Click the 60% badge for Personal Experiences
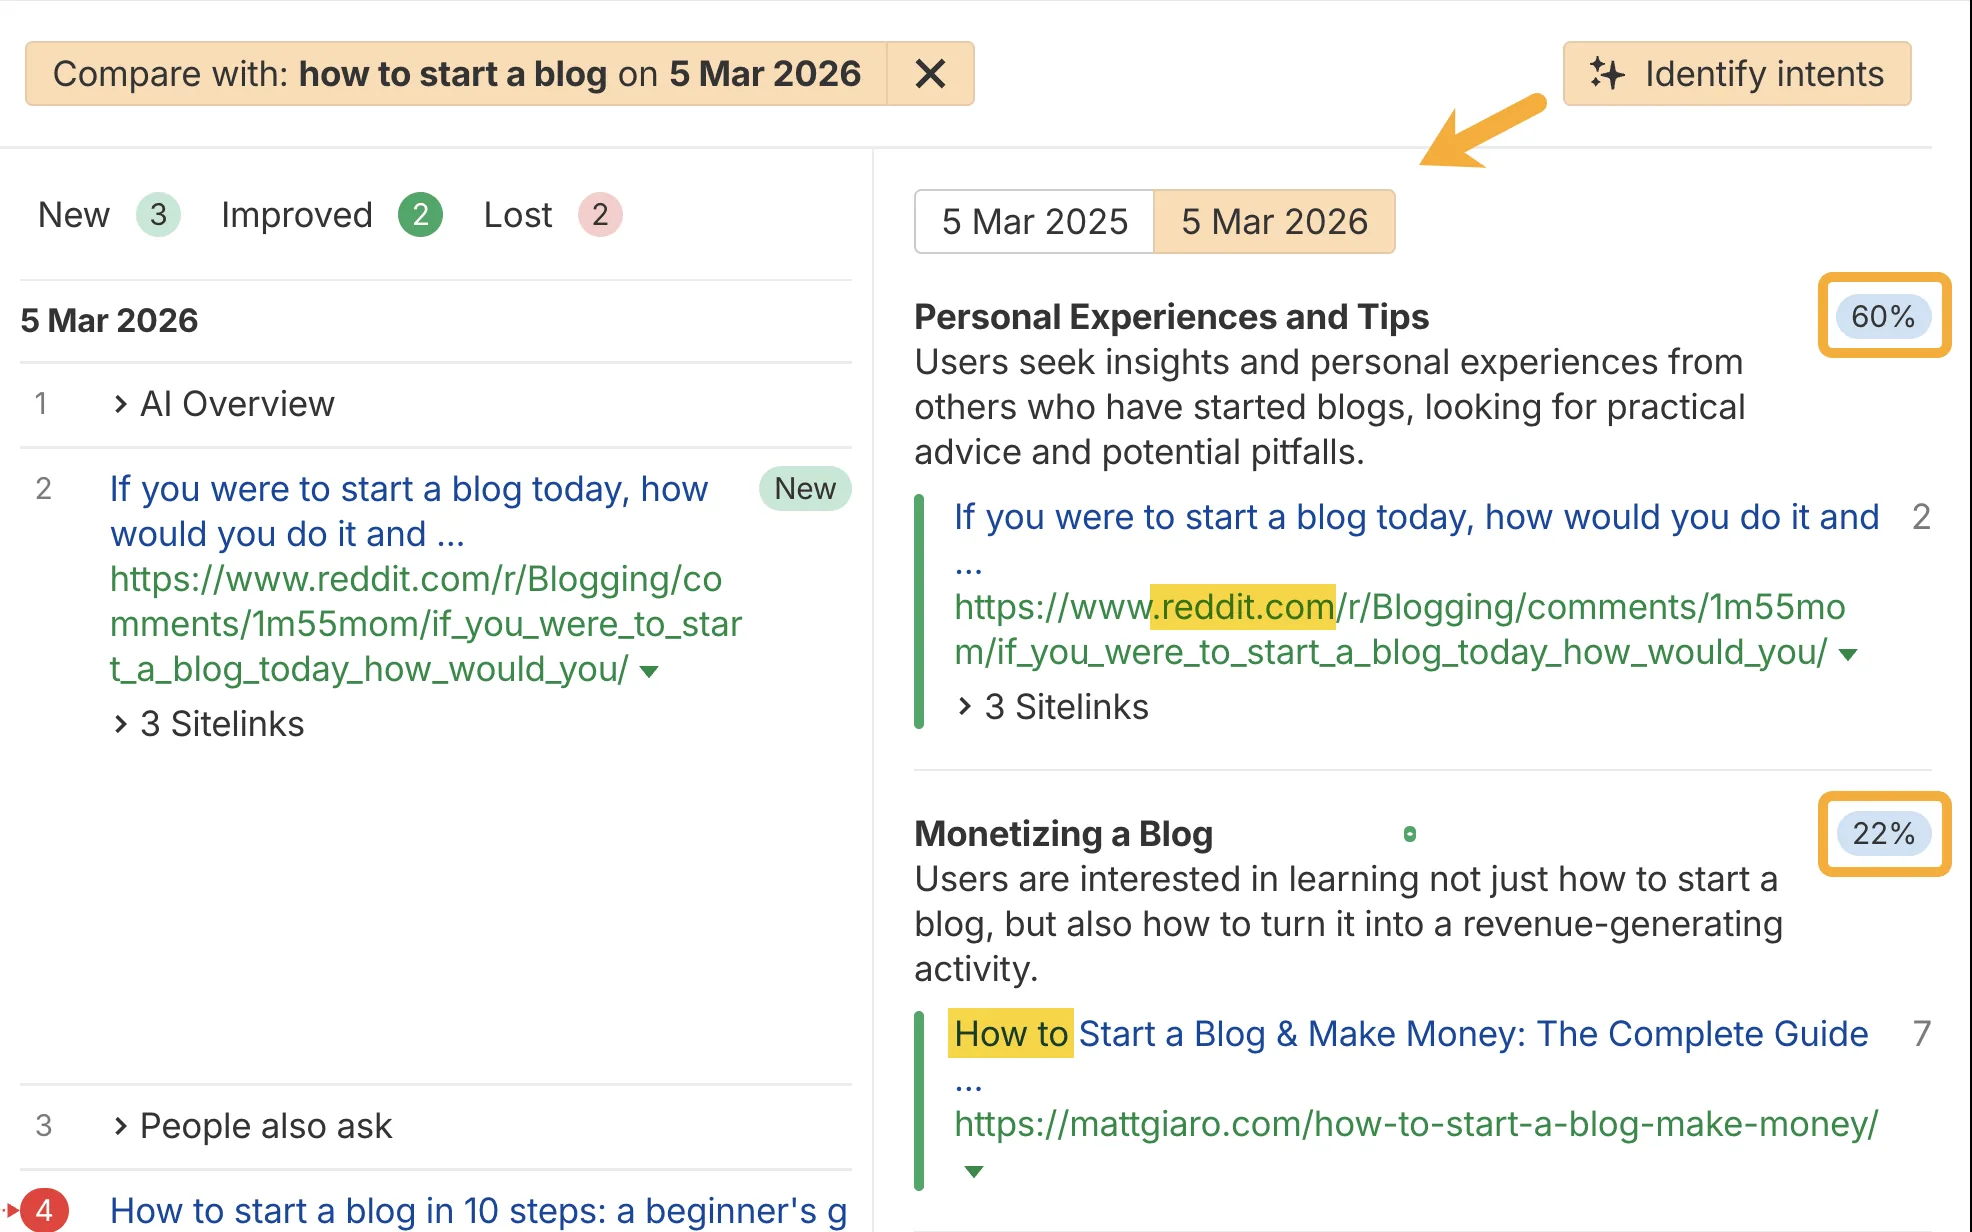This screenshot has width=1972, height=1232. click(1883, 316)
